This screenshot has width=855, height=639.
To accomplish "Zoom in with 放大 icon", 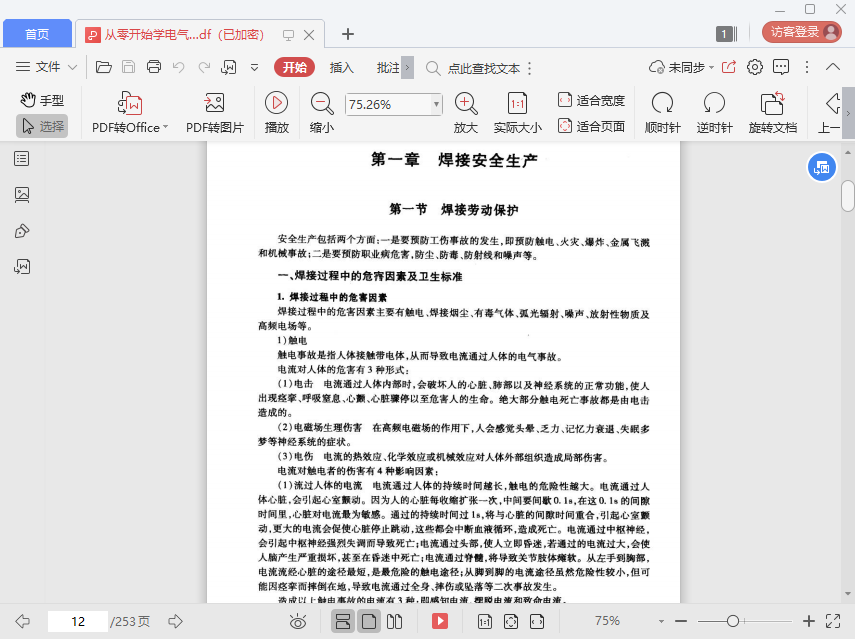I will [x=466, y=113].
